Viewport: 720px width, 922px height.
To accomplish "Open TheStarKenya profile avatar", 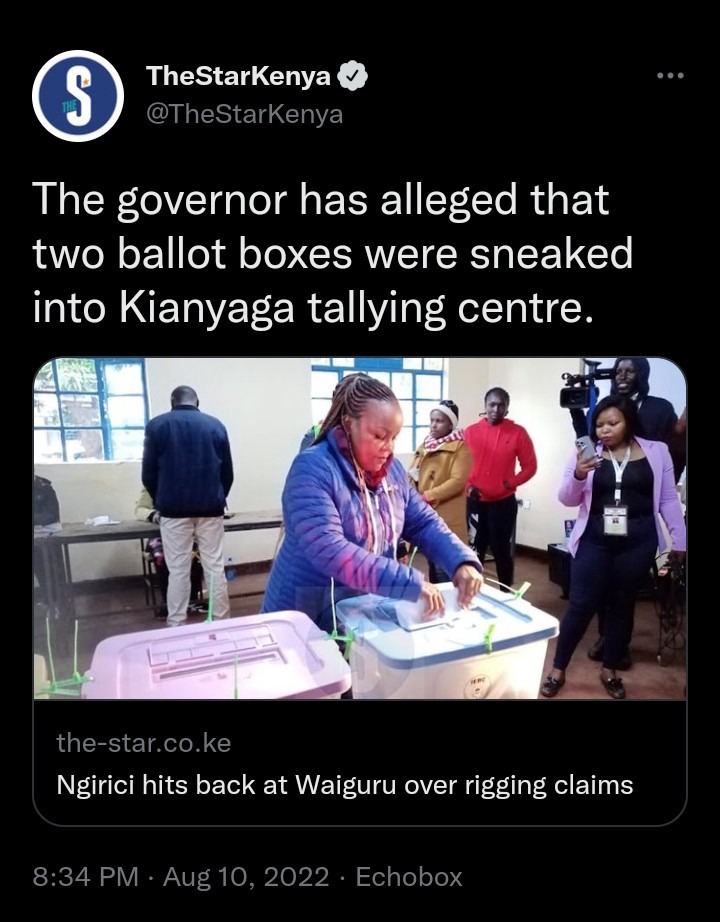I will click(x=78, y=96).
